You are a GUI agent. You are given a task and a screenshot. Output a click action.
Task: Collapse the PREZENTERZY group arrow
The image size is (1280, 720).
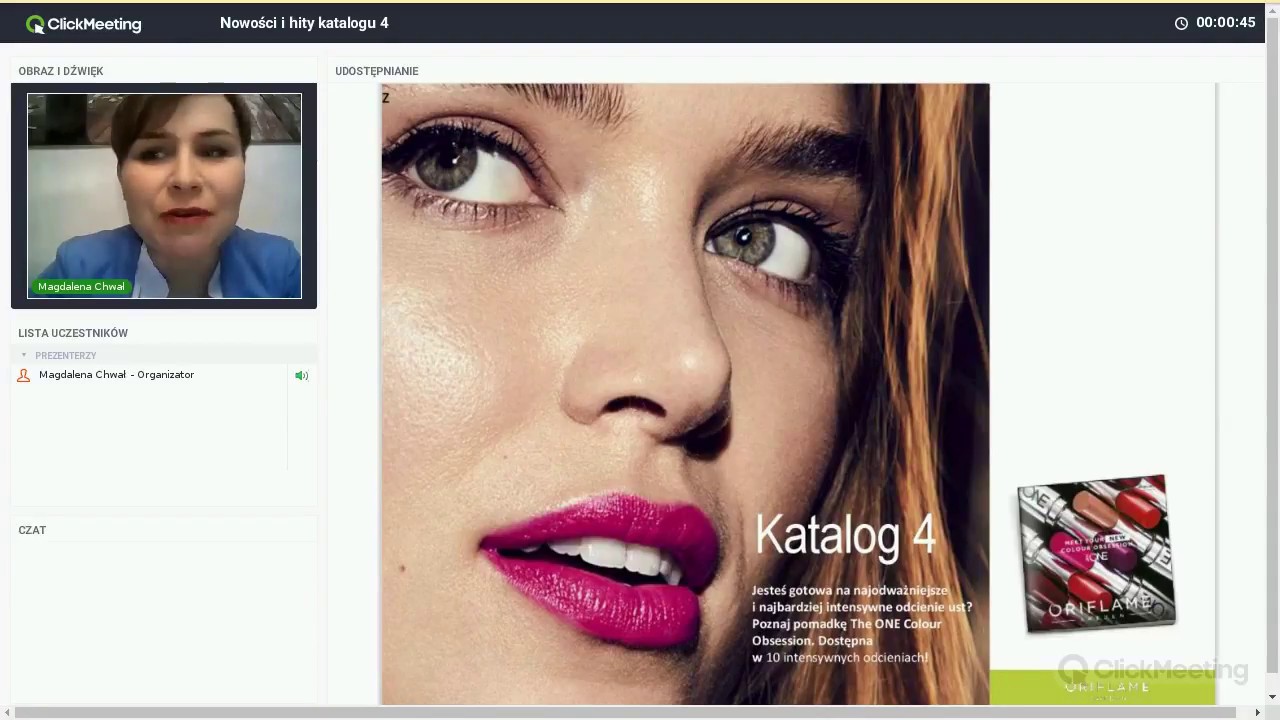pos(24,355)
